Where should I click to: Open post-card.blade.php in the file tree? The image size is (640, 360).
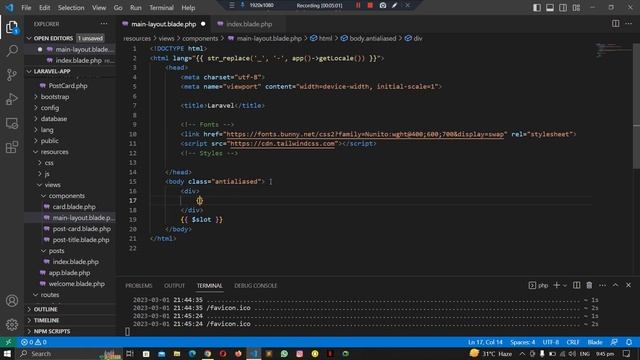point(82,229)
